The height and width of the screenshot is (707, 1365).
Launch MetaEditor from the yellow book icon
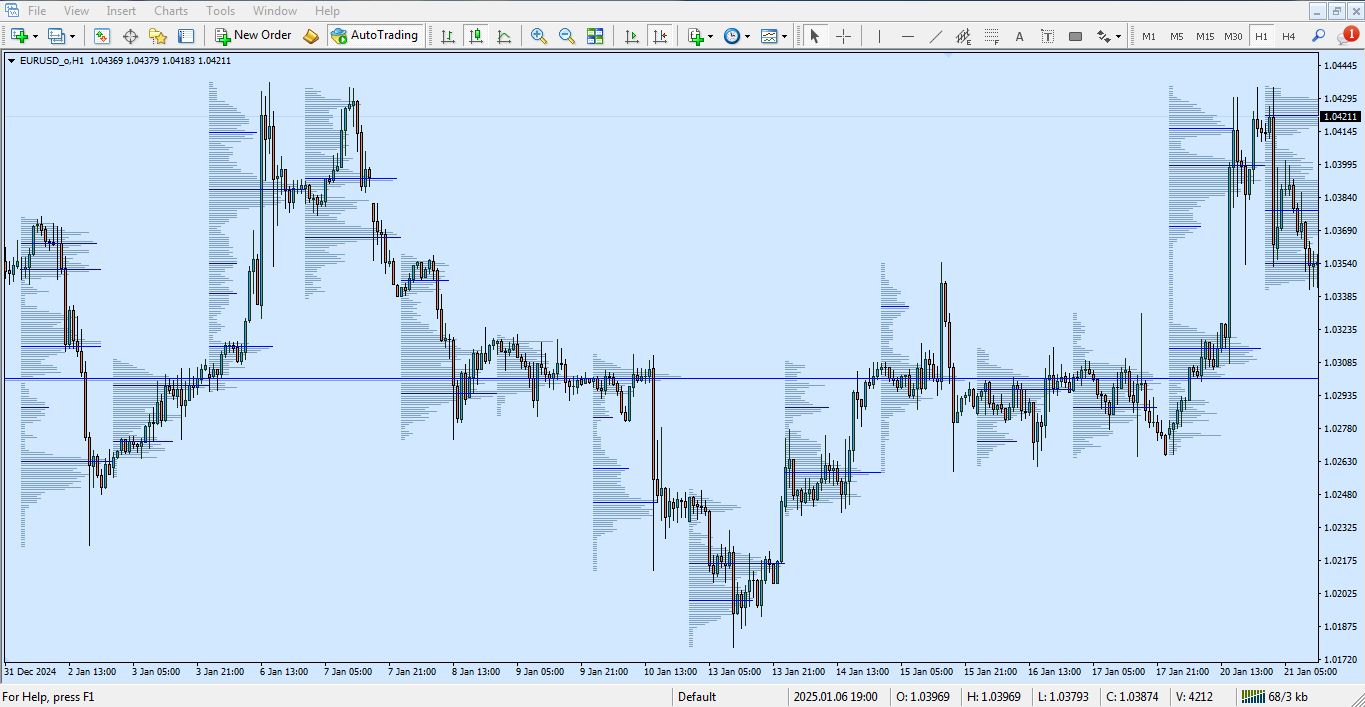pos(311,36)
